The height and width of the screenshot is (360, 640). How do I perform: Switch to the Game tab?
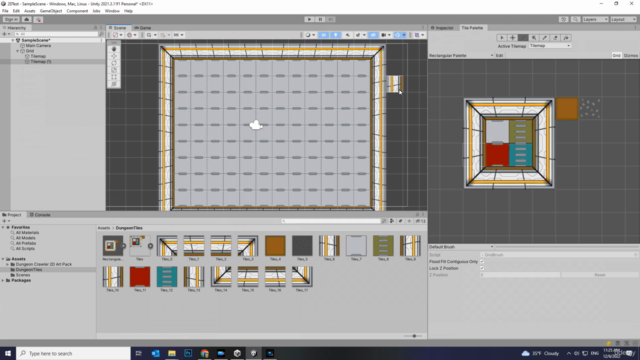pyautogui.click(x=143, y=28)
